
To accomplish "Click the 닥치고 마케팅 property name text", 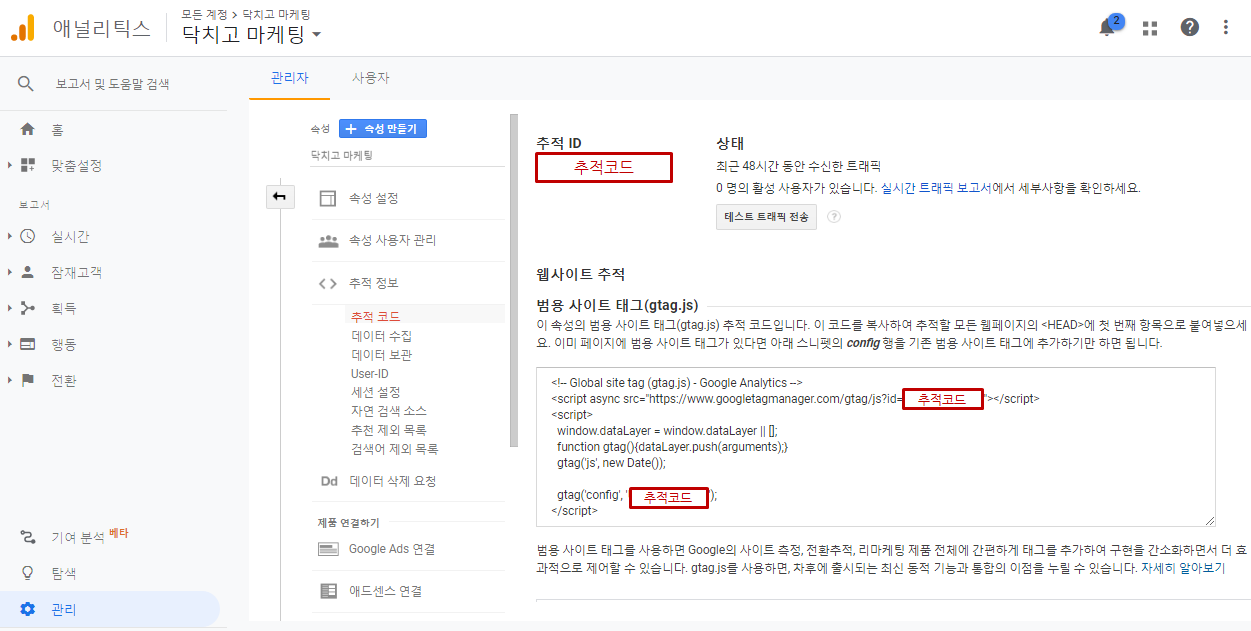I will [x=341, y=156].
